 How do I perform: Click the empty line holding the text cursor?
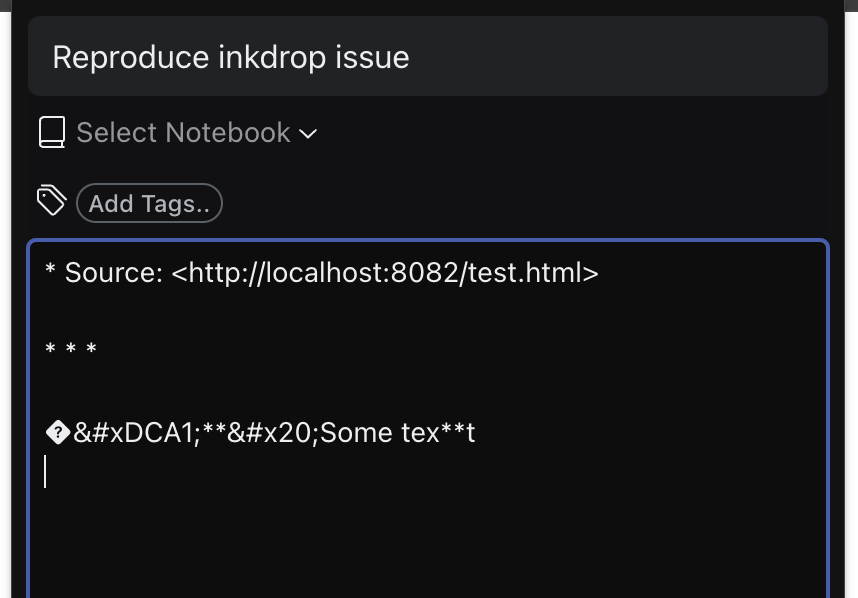coord(428,472)
